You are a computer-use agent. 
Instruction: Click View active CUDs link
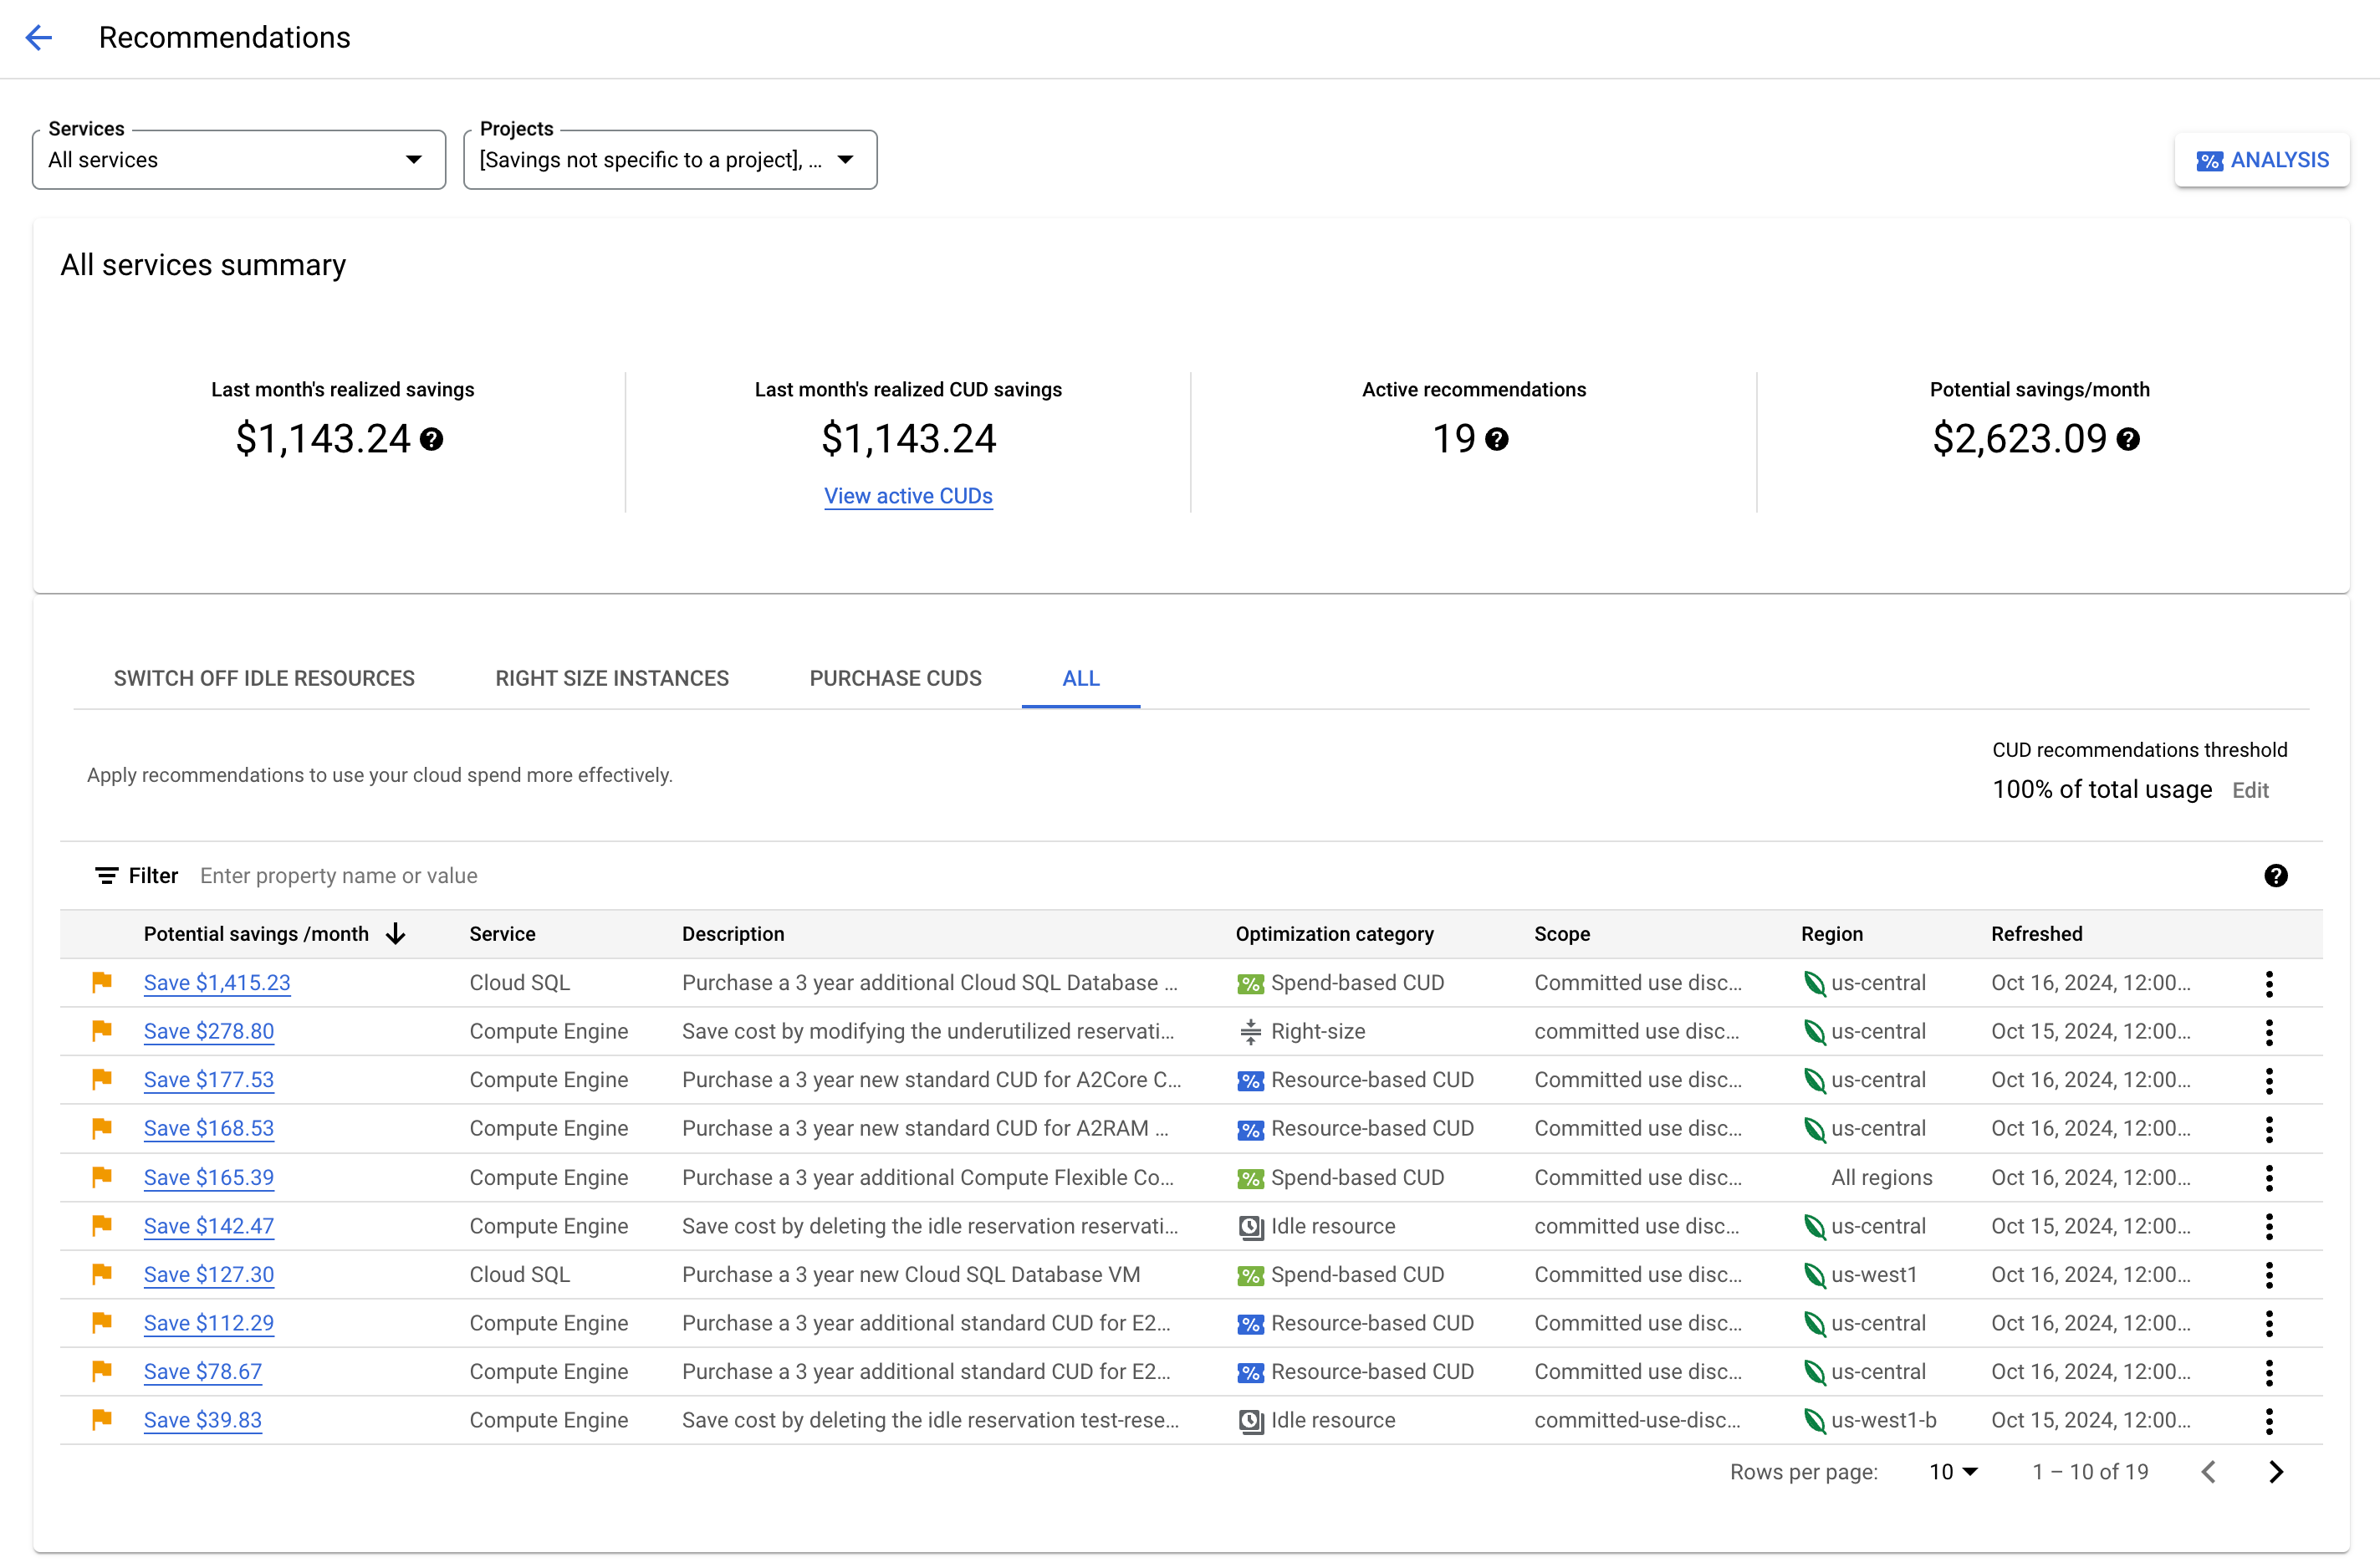[x=907, y=495]
